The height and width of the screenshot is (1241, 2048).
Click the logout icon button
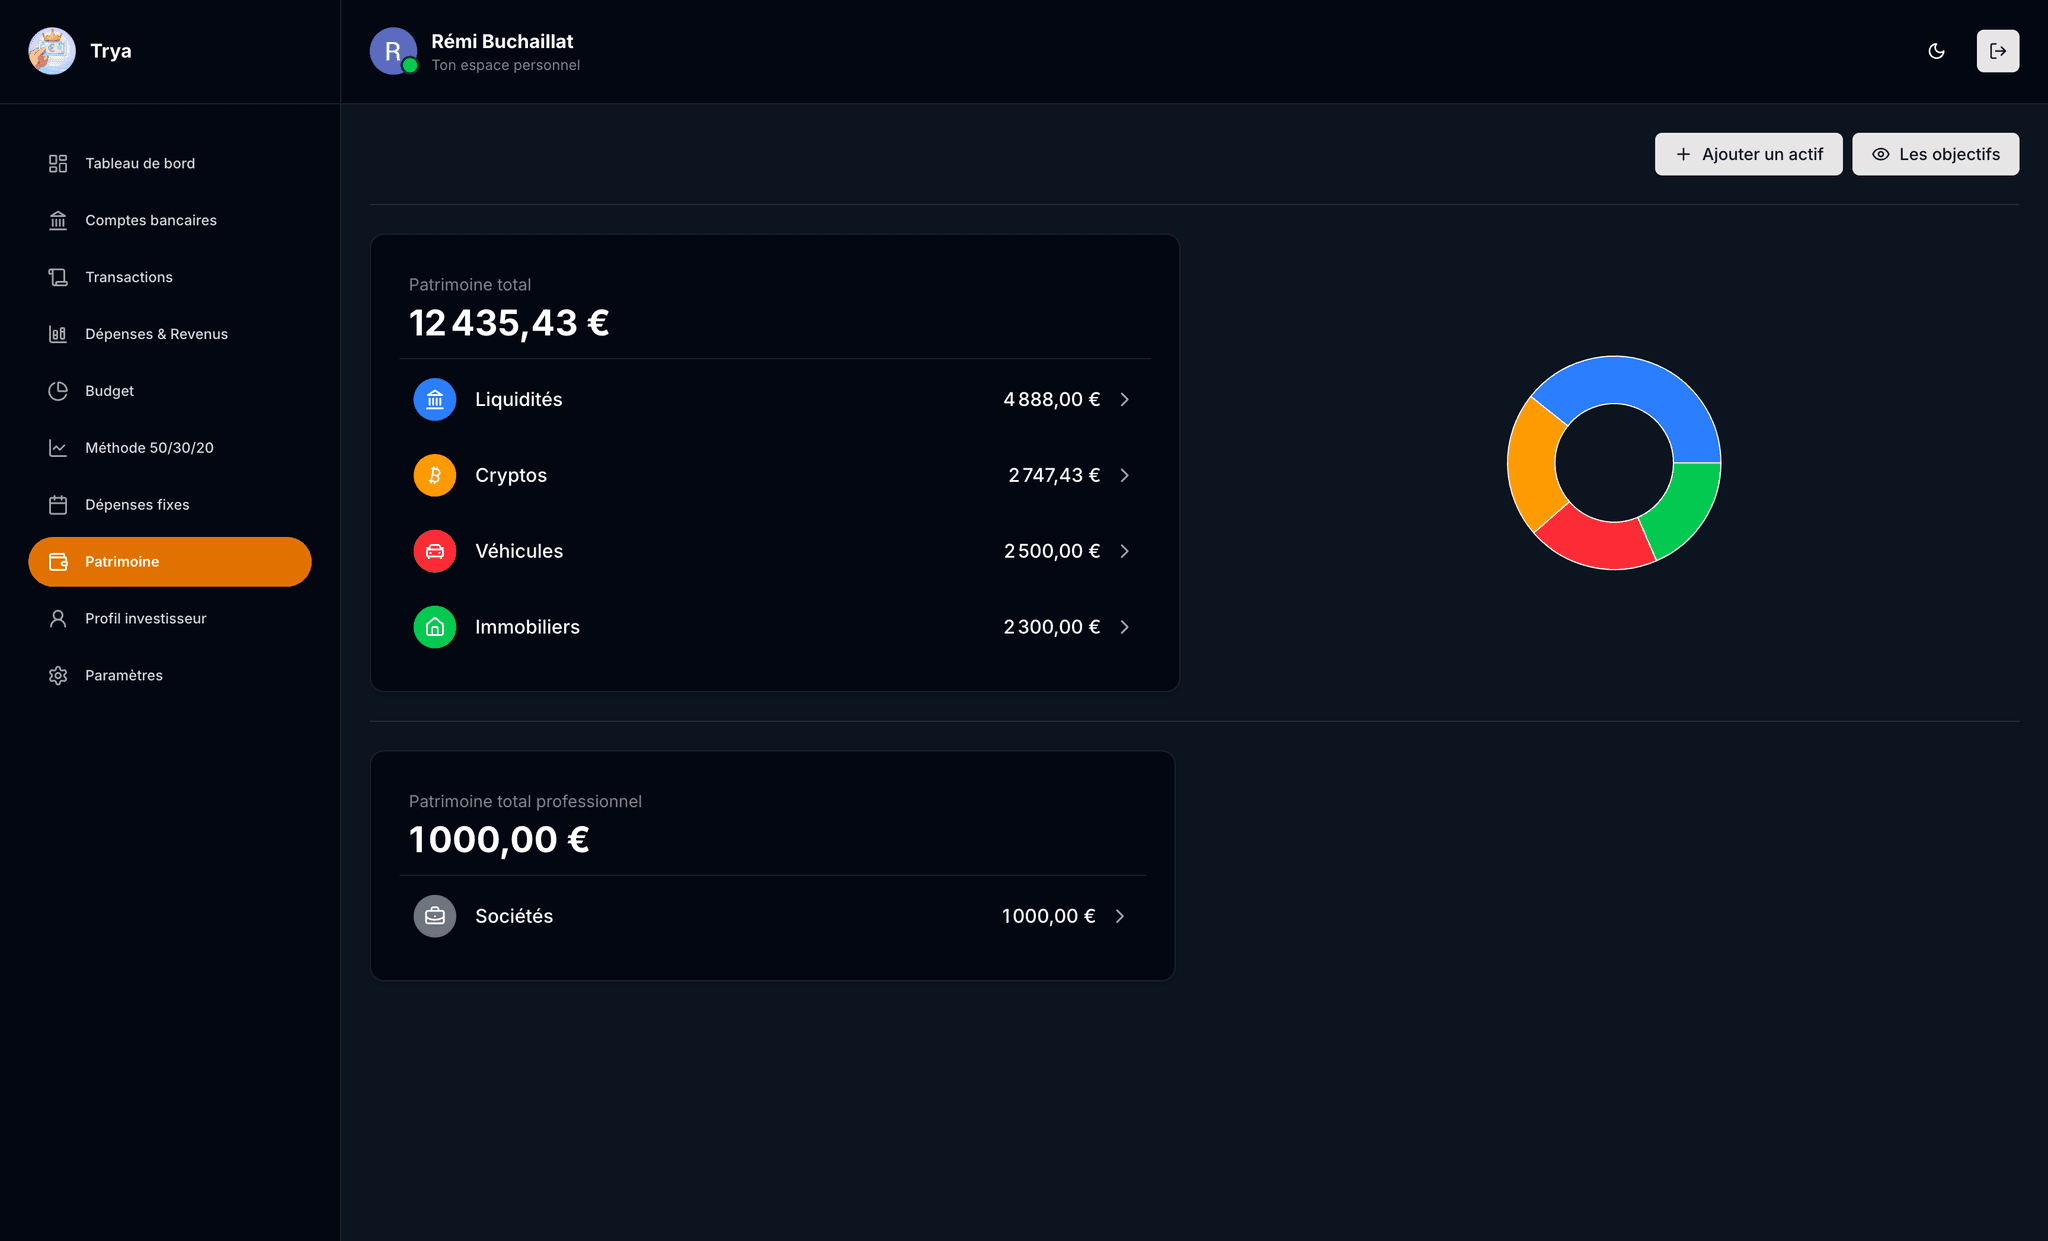click(x=1997, y=51)
